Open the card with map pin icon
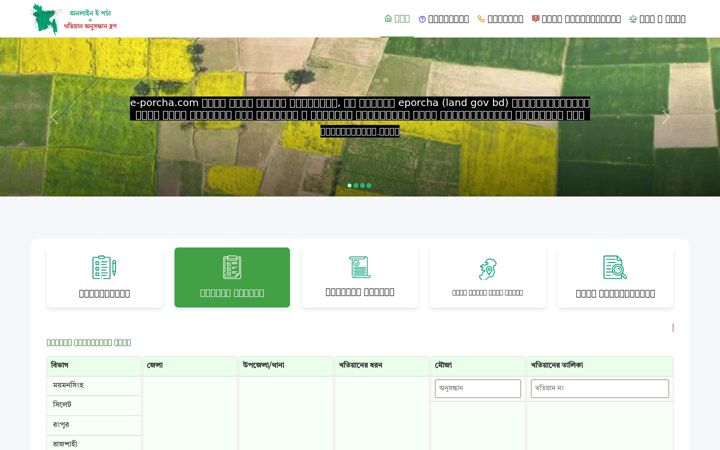The image size is (720, 450). click(x=487, y=277)
